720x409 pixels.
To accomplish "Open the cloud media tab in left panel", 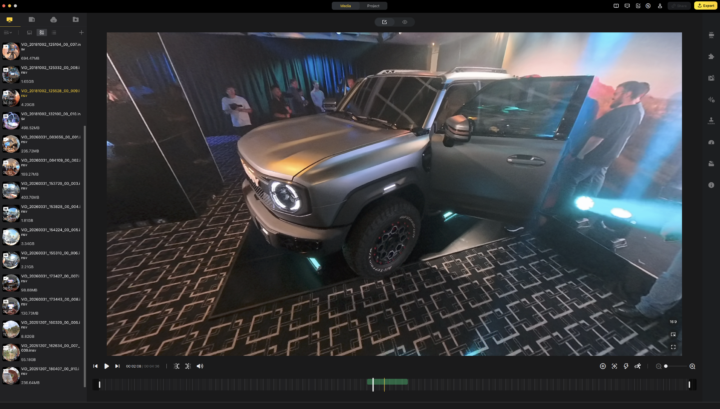I will point(54,20).
